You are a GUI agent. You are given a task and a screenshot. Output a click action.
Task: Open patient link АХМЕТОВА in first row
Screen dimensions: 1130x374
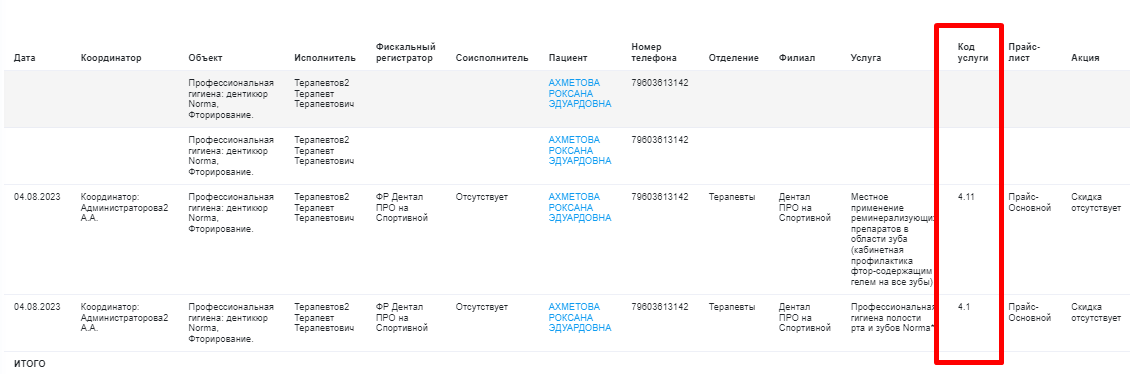(x=580, y=94)
